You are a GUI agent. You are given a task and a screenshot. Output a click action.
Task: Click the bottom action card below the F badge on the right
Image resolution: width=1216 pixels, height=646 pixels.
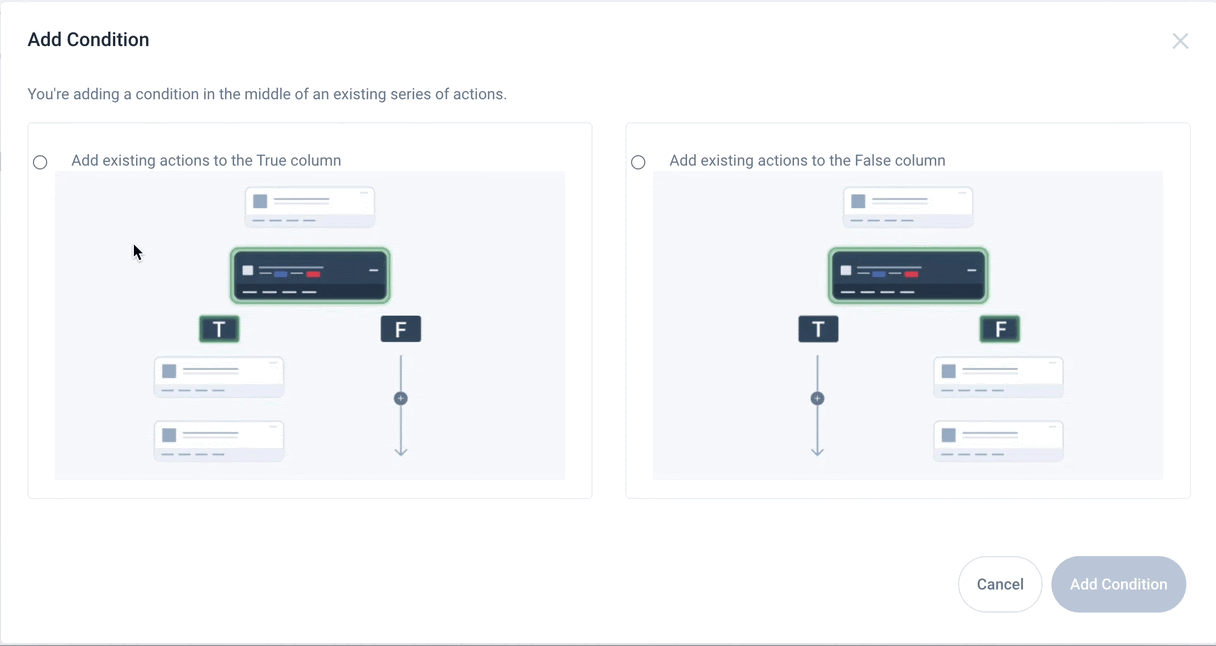point(998,441)
